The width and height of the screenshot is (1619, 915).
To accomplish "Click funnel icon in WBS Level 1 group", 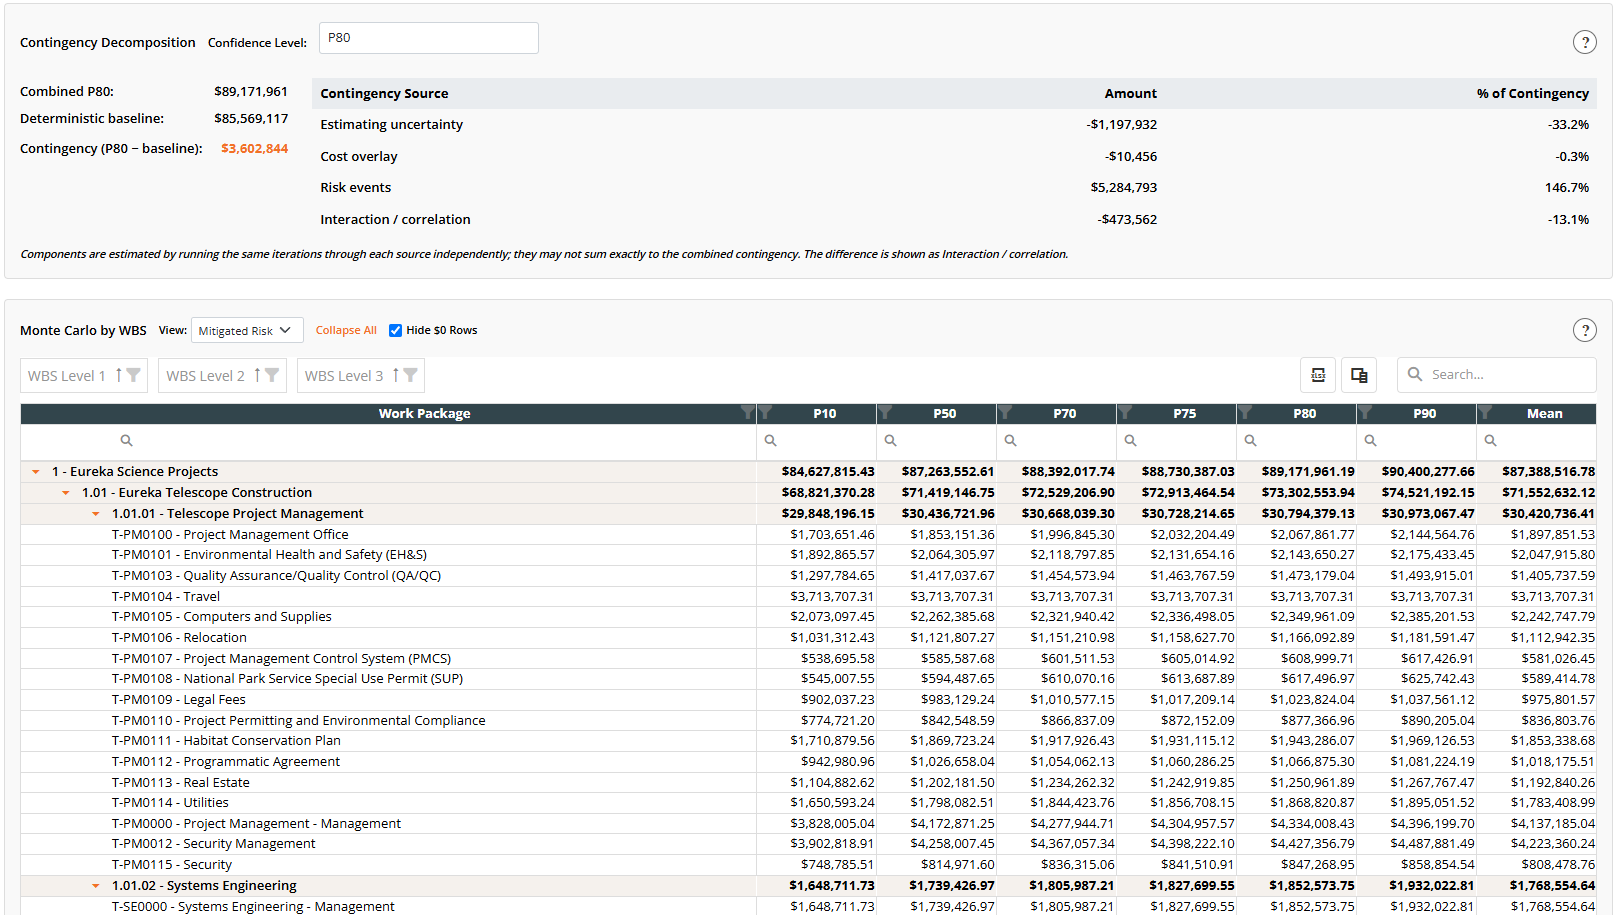I will click(x=133, y=375).
